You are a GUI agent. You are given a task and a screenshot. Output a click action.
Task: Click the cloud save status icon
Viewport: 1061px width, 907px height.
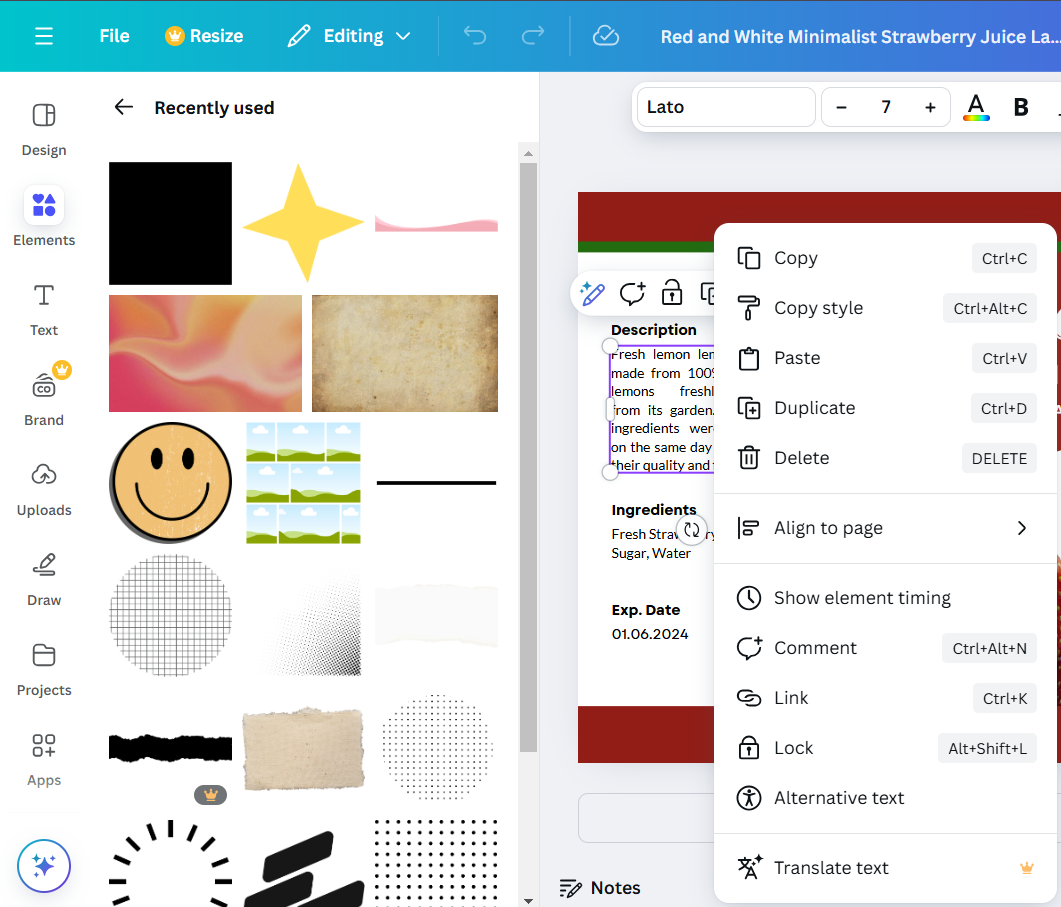click(x=606, y=36)
